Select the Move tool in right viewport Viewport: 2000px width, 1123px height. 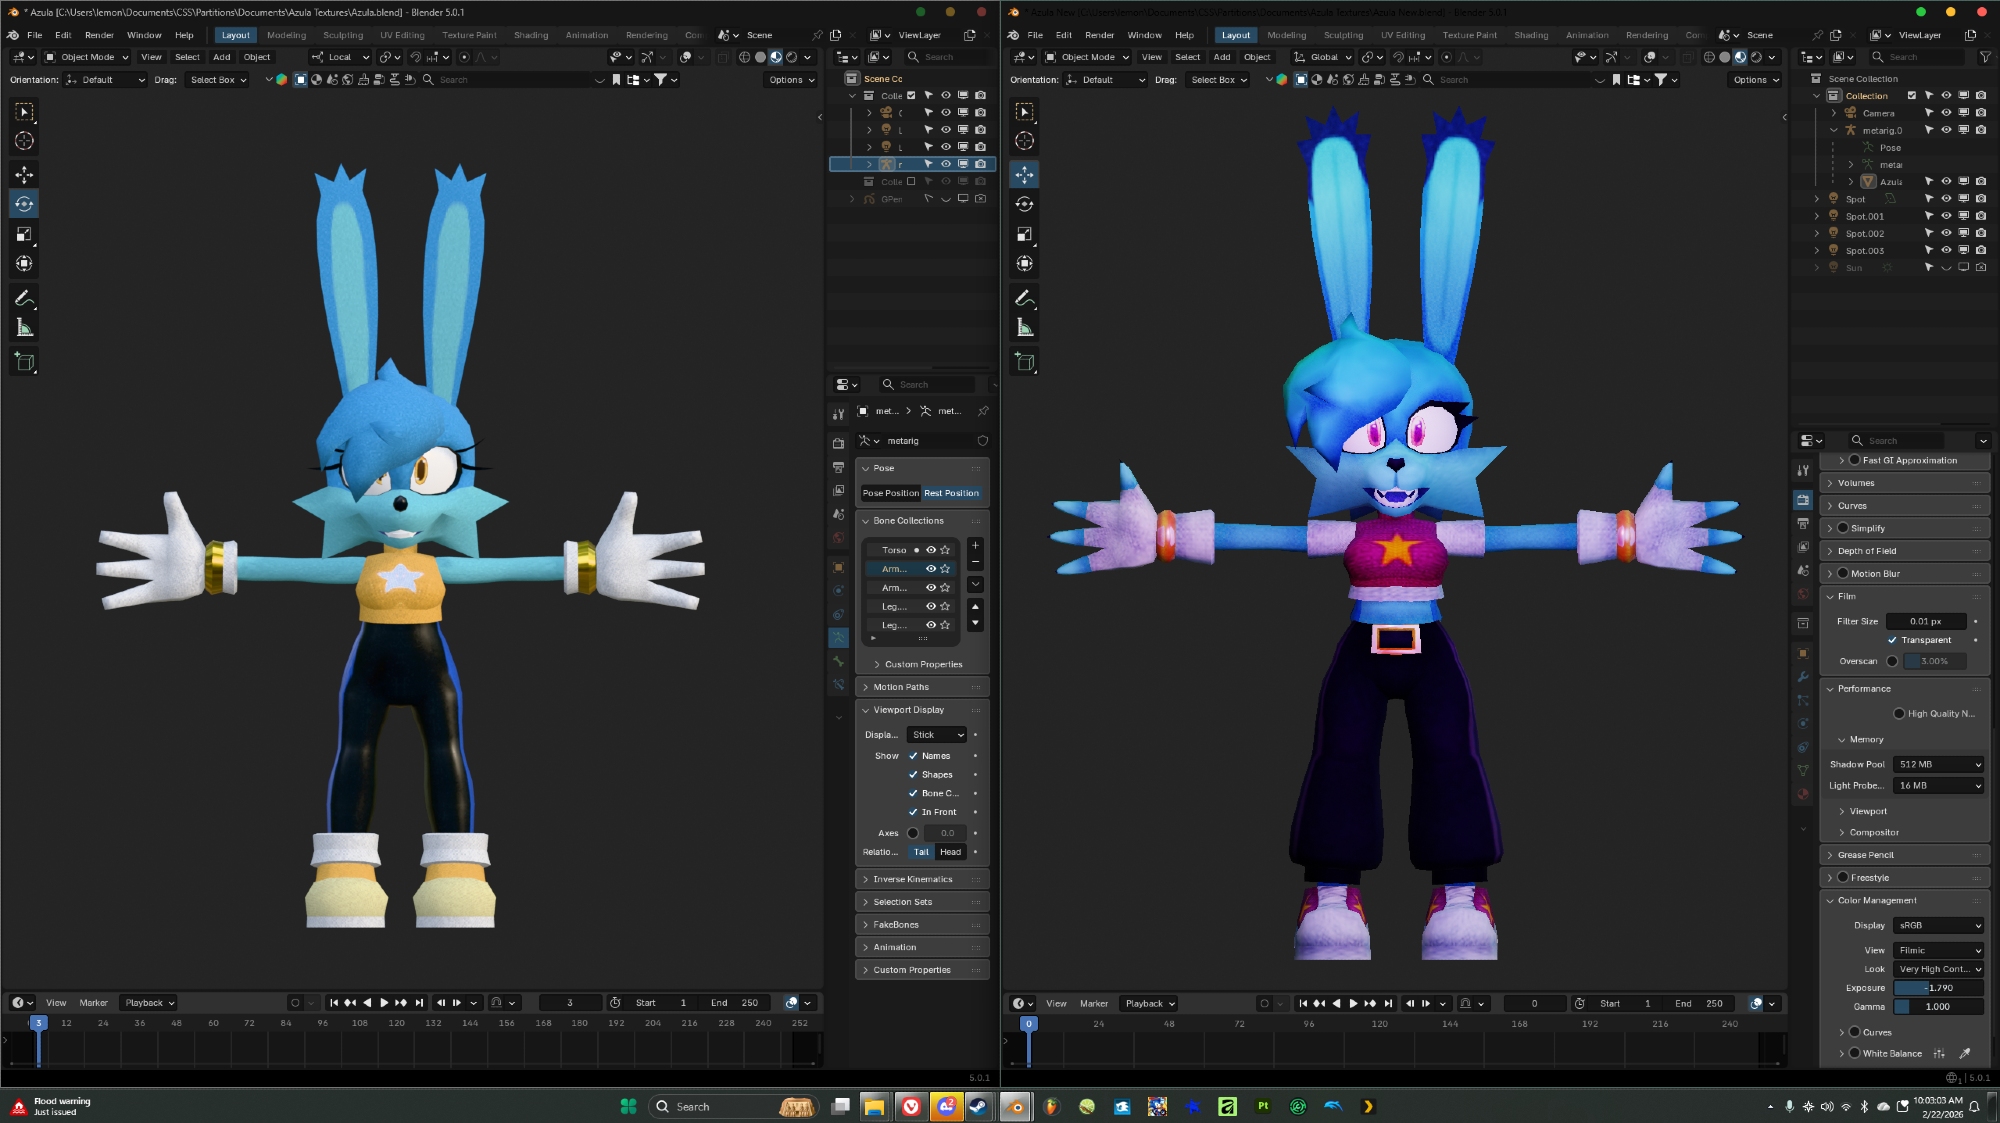pyautogui.click(x=1024, y=174)
